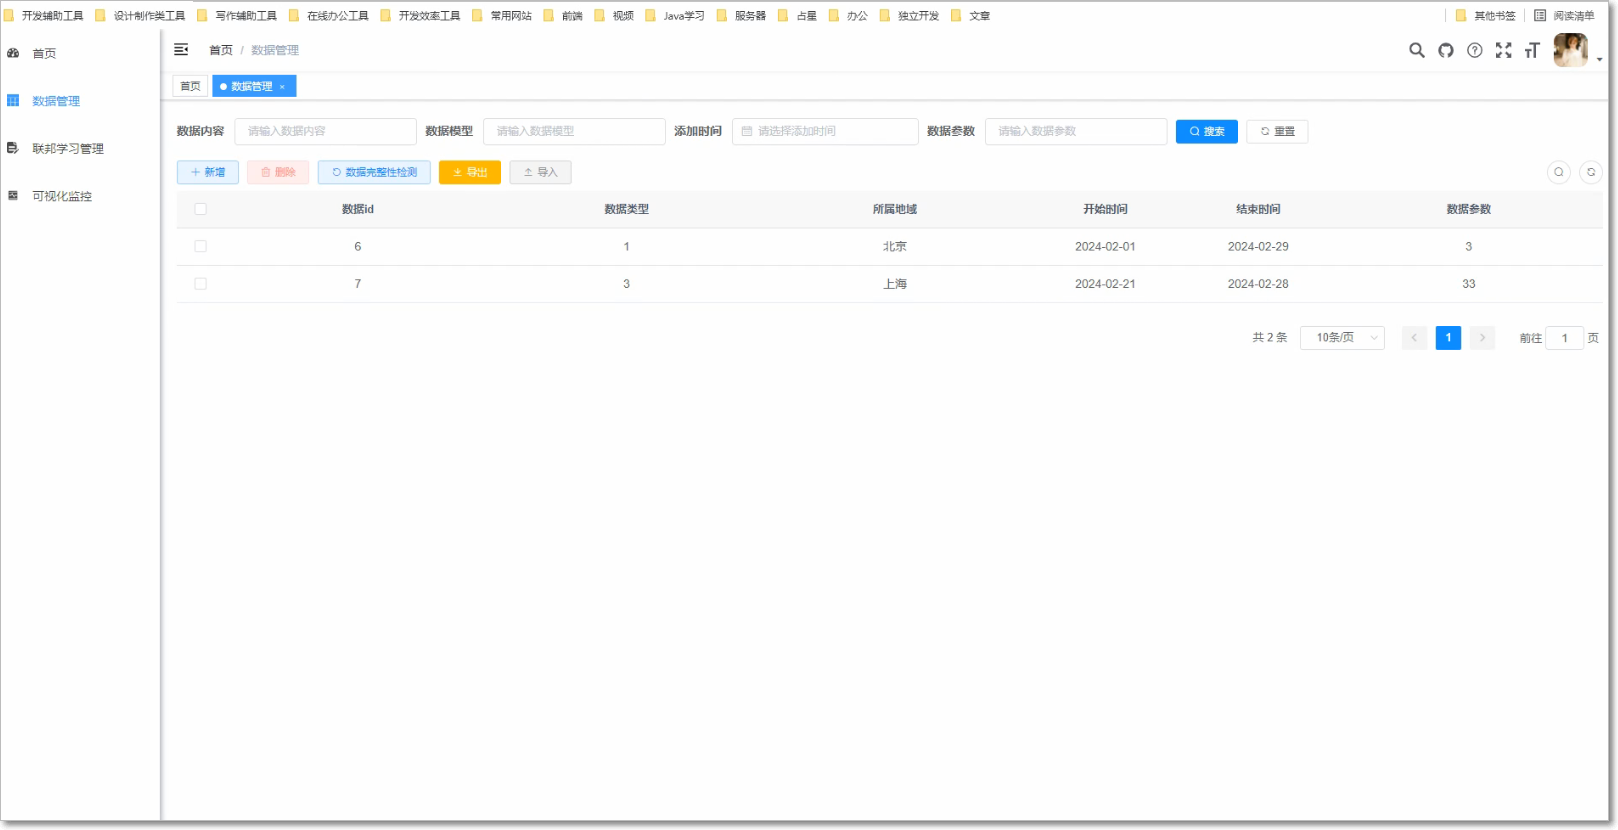
Task: Refresh the table with round refresh icon
Action: [1590, 172]
